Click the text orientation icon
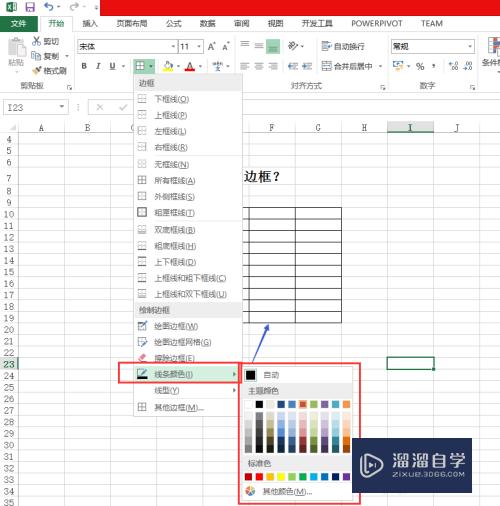The image size is (500, 506). point(293,46)
